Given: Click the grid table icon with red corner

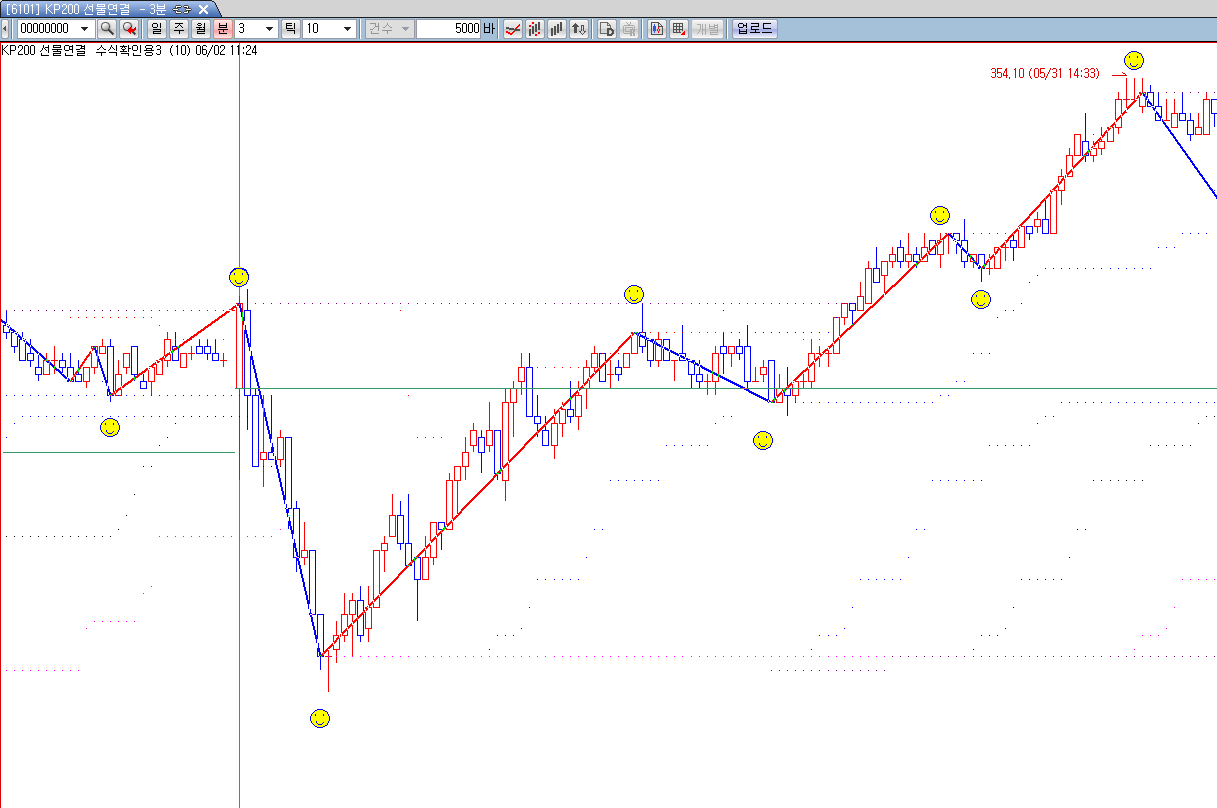Looking at the screenshot, I should [679, 29].
